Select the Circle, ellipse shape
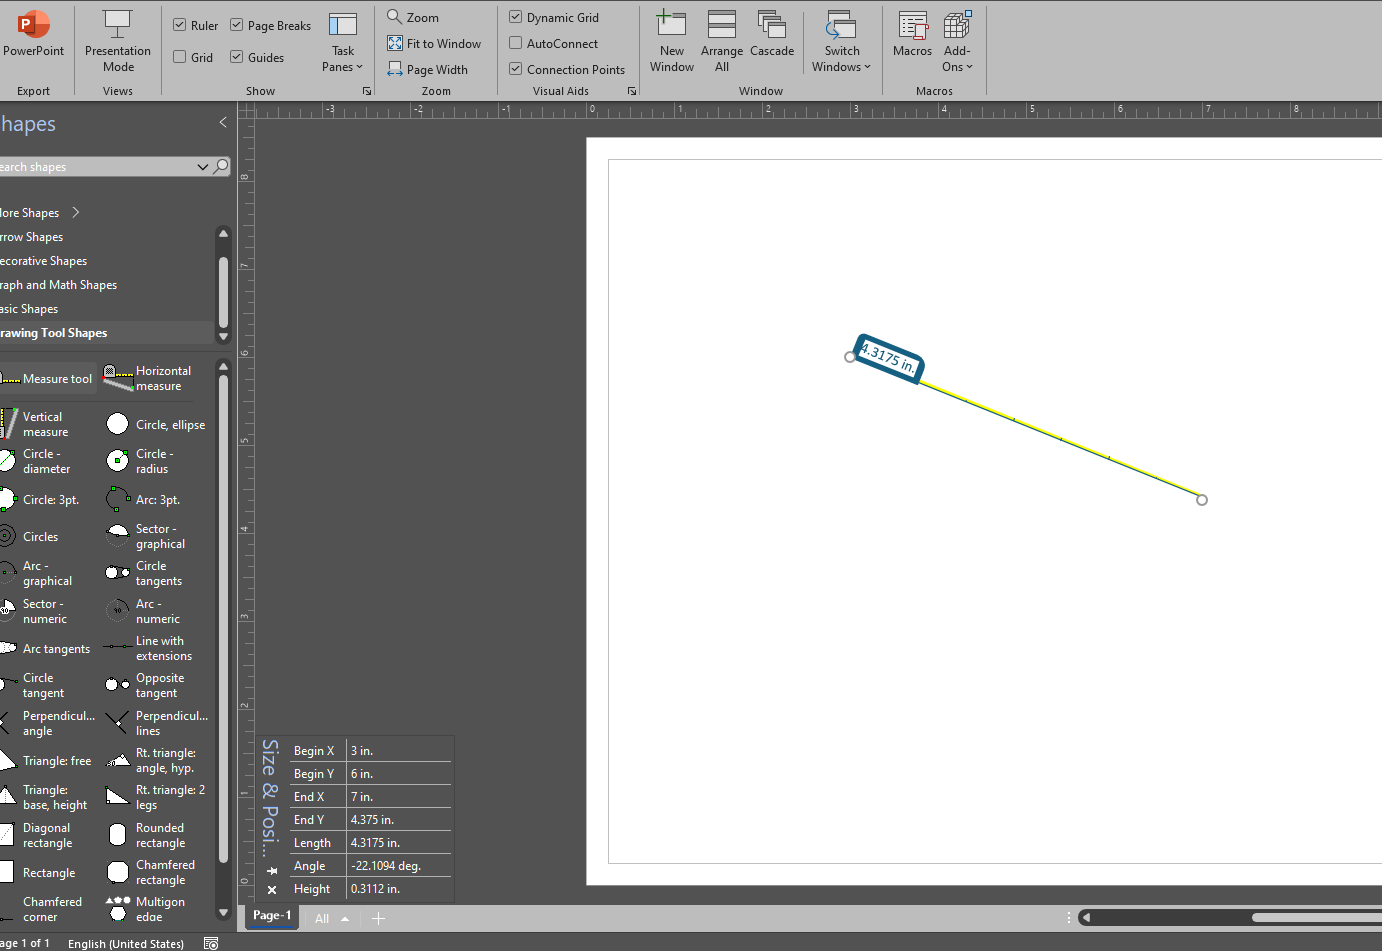 coord(156,424)
